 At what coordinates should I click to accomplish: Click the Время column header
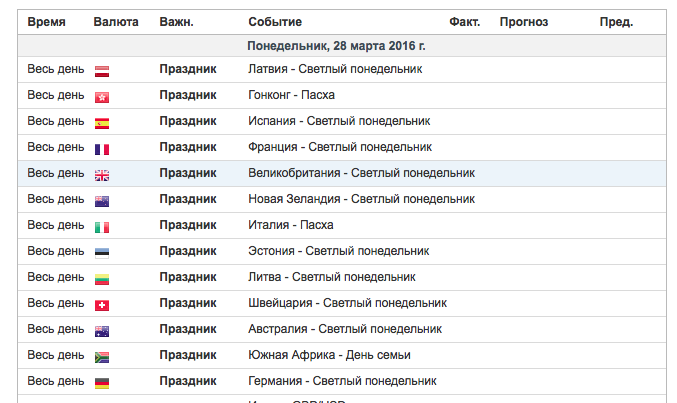(47, 22)
